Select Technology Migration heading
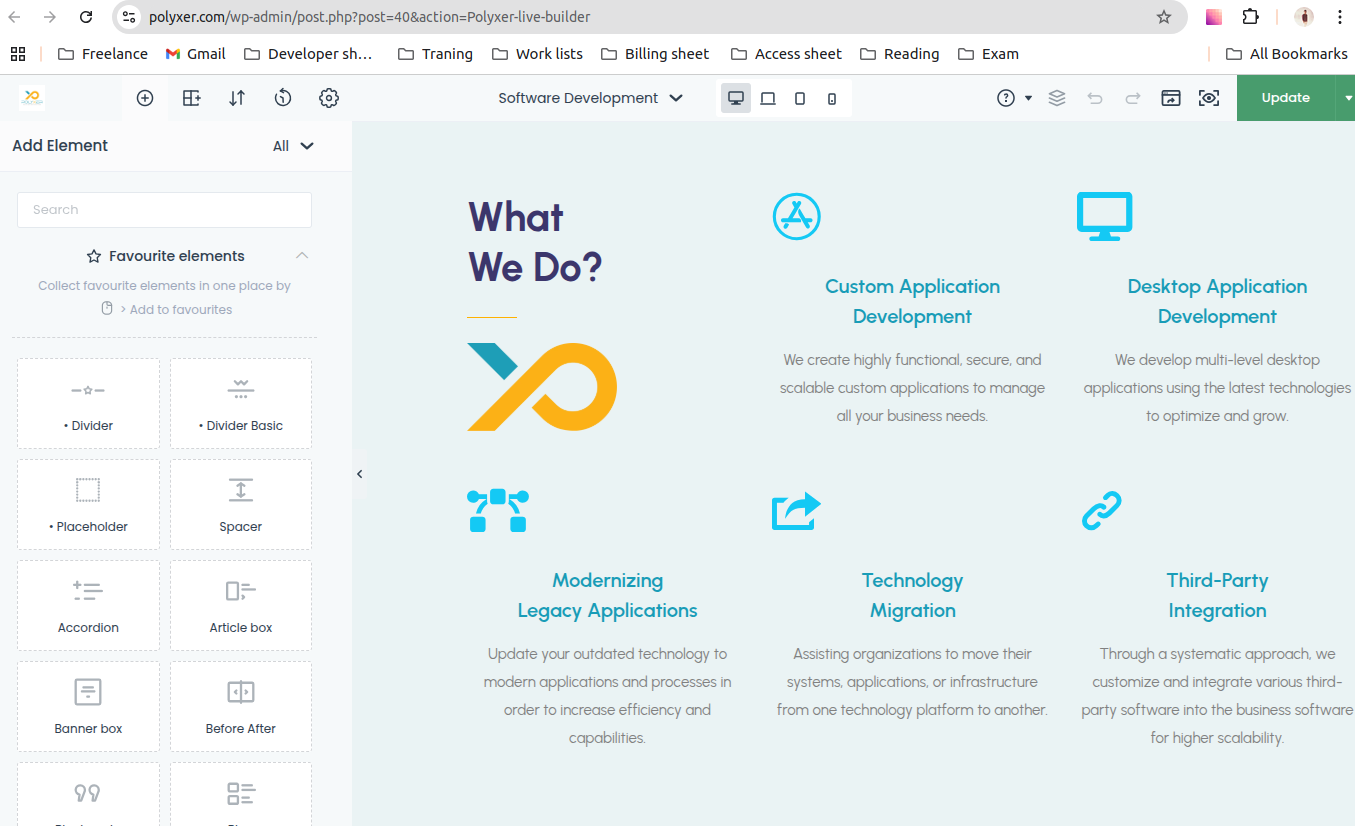 pyautogui.click(x=912, y=595)
